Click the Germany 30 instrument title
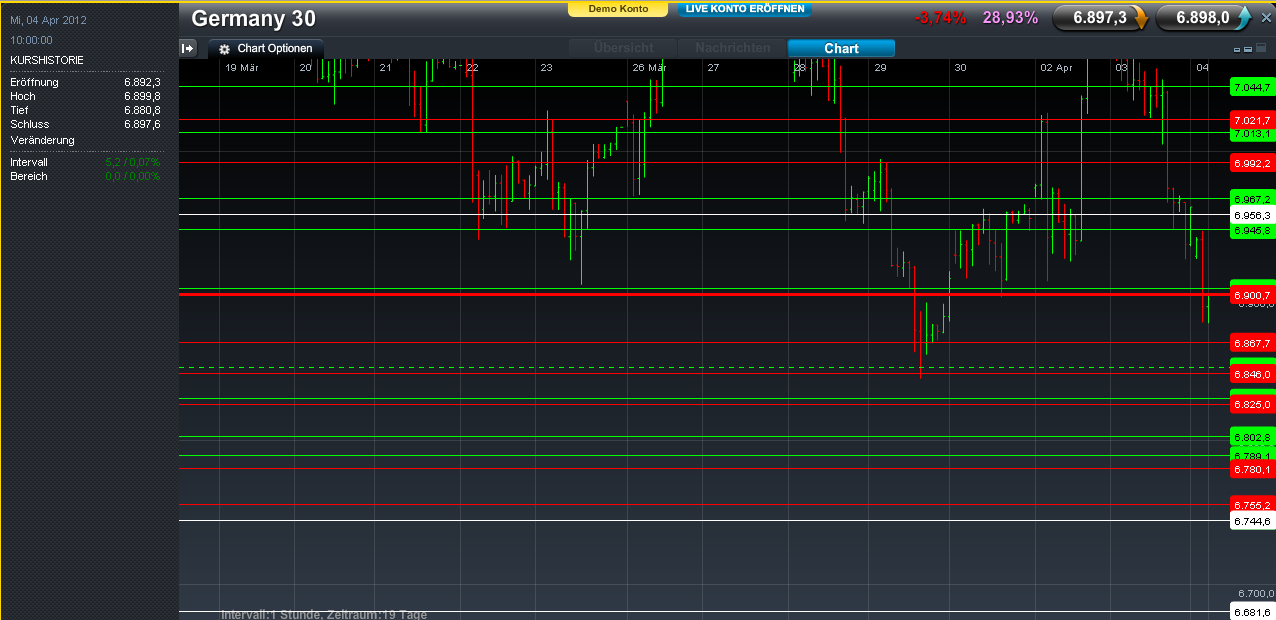Viewport: 1276px width, 620px height. coord(253,18)
